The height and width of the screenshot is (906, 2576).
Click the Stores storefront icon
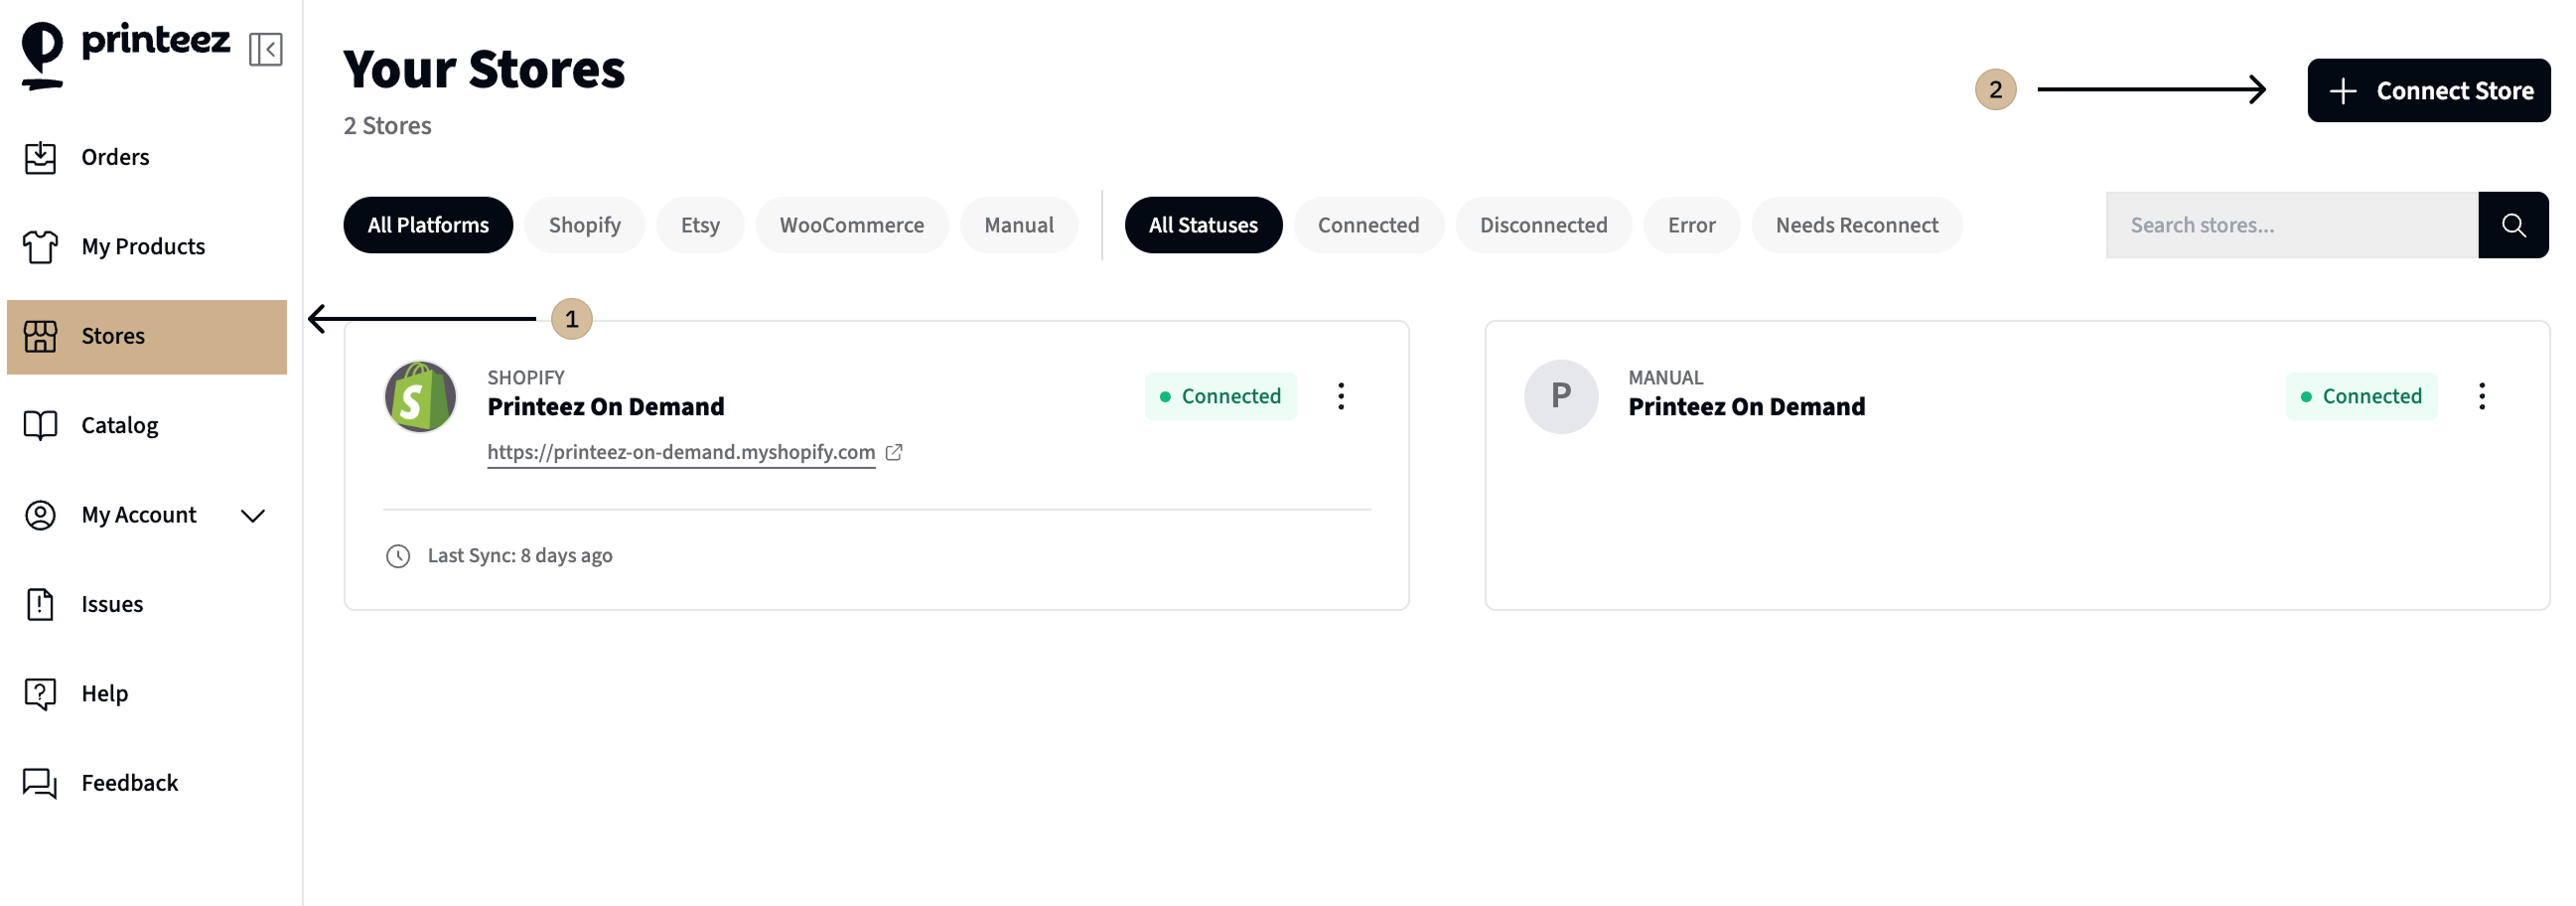click(x=40, y=336)
